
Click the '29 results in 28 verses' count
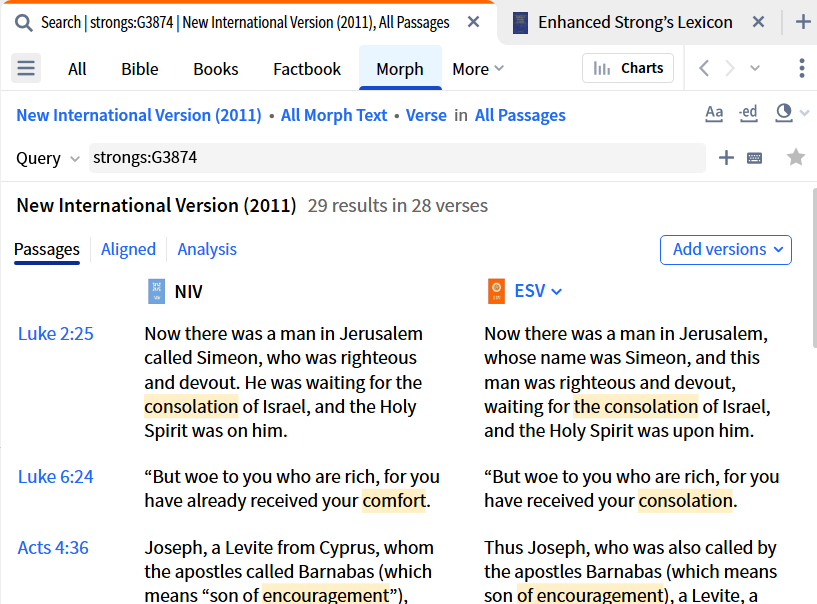click(x=398, y=206)
